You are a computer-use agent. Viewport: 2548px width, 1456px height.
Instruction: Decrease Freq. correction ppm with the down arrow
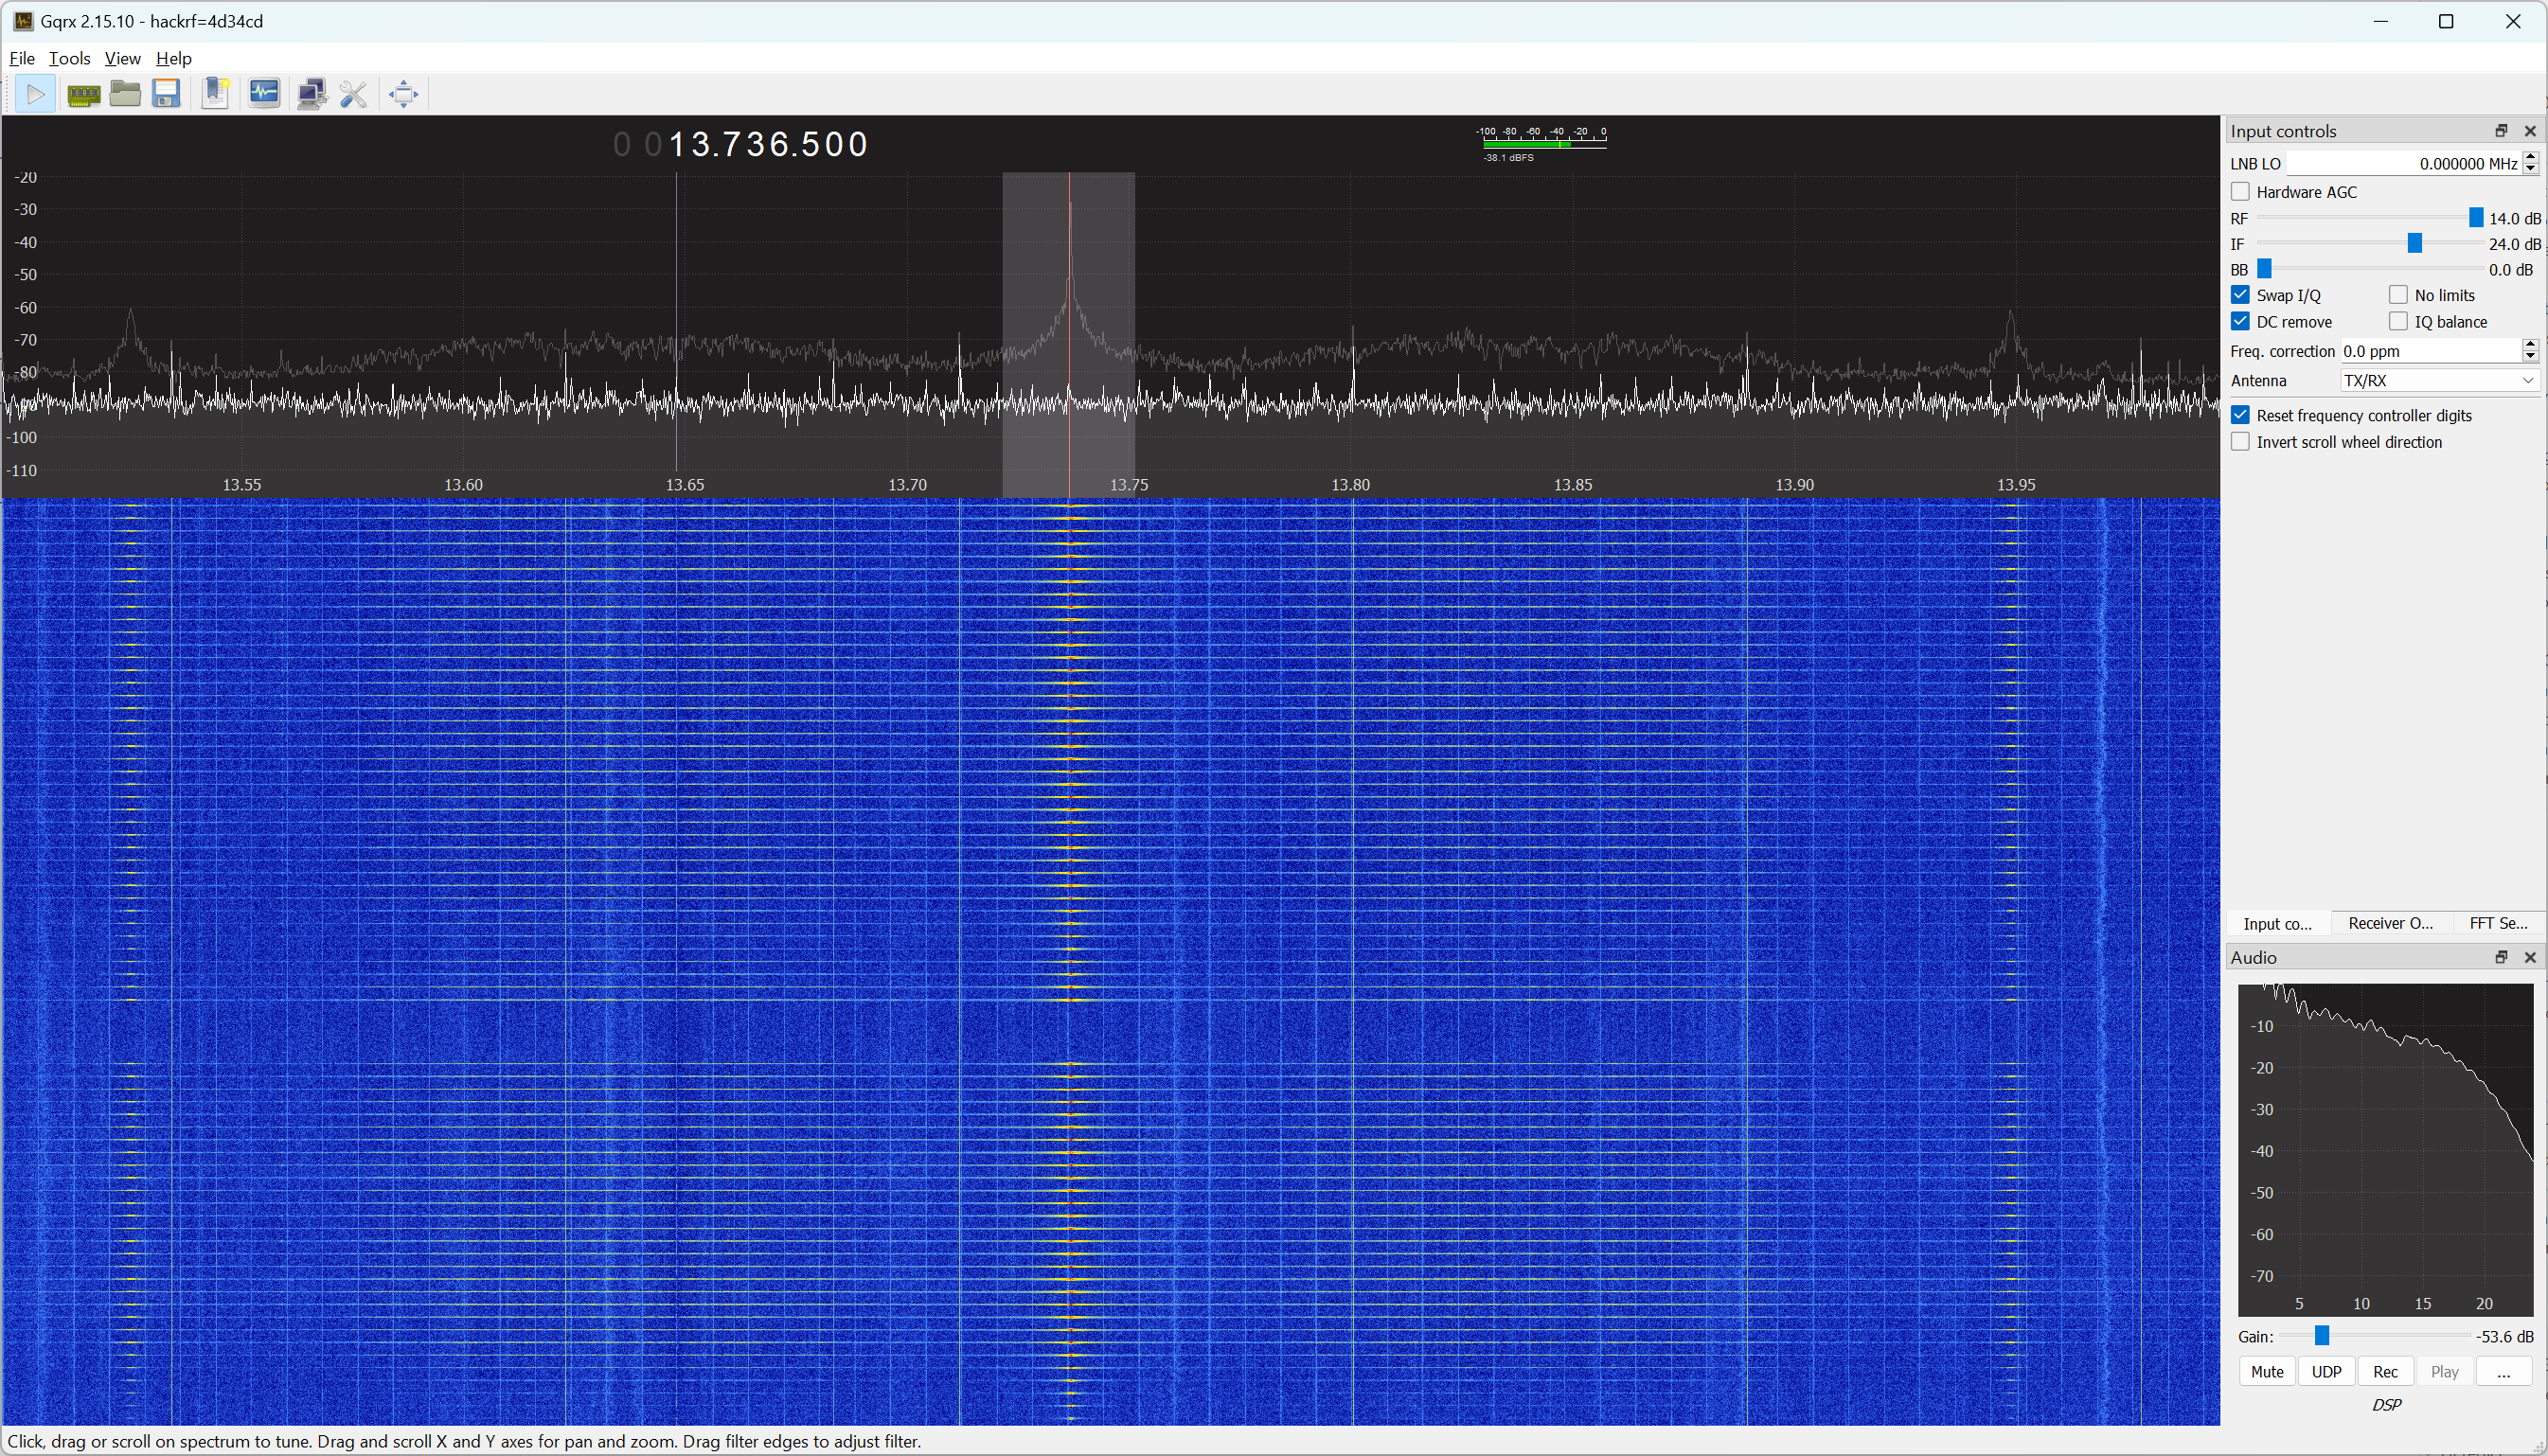coord(2531,357)
